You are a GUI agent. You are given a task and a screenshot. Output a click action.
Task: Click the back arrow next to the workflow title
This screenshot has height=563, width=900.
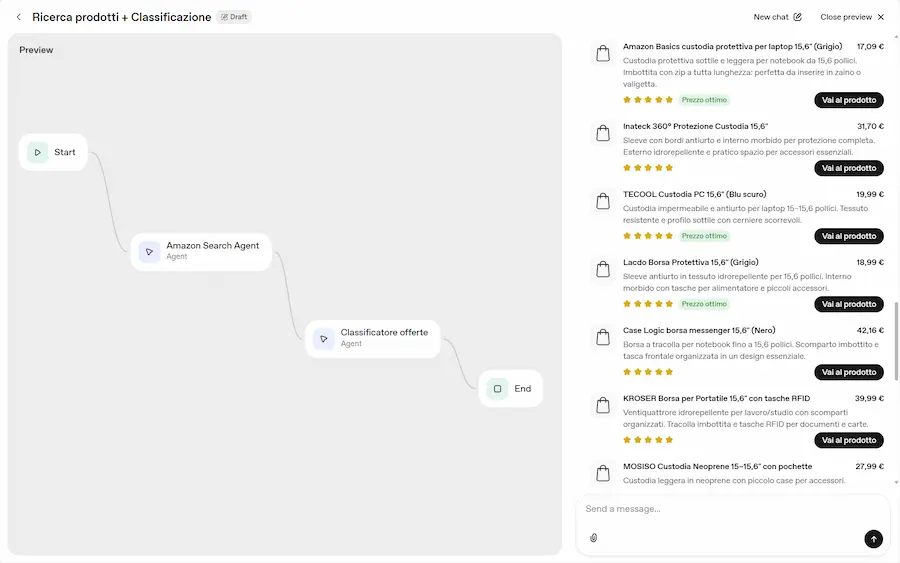18,17
